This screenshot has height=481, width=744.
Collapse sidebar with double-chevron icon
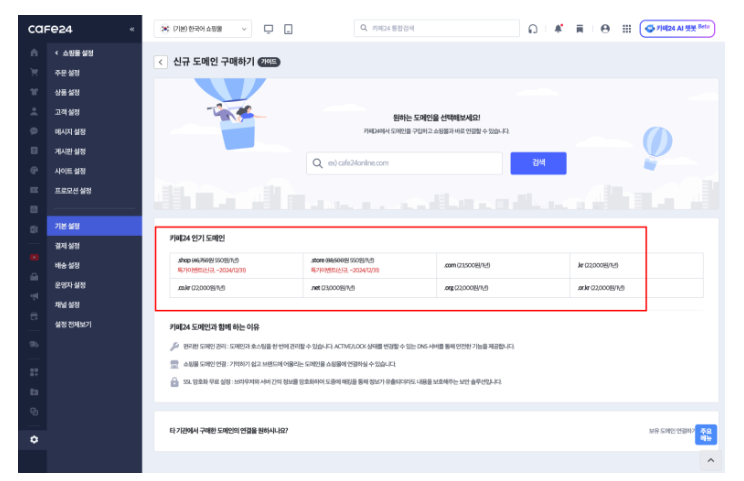point(132,29)
